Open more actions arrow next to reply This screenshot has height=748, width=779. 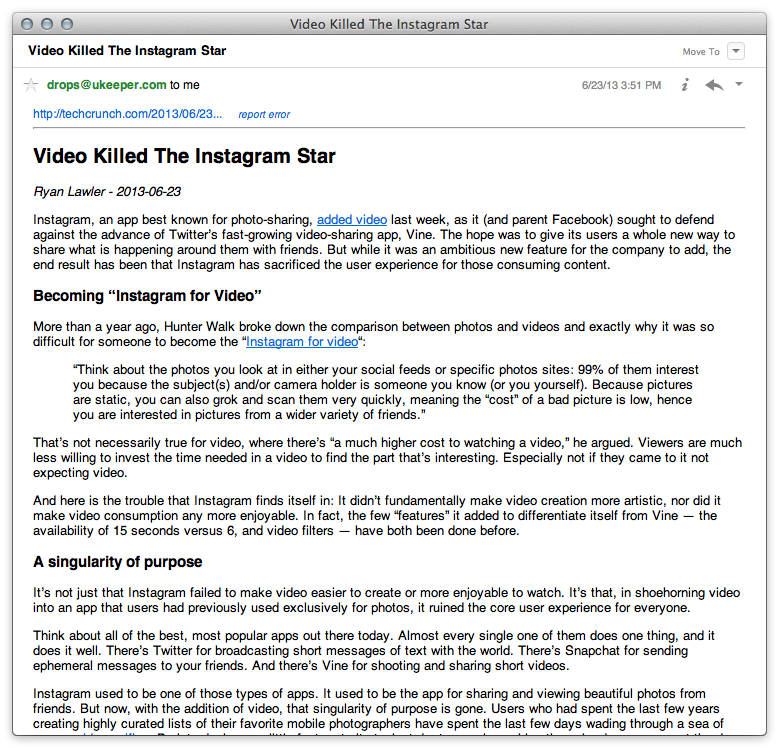739,85
